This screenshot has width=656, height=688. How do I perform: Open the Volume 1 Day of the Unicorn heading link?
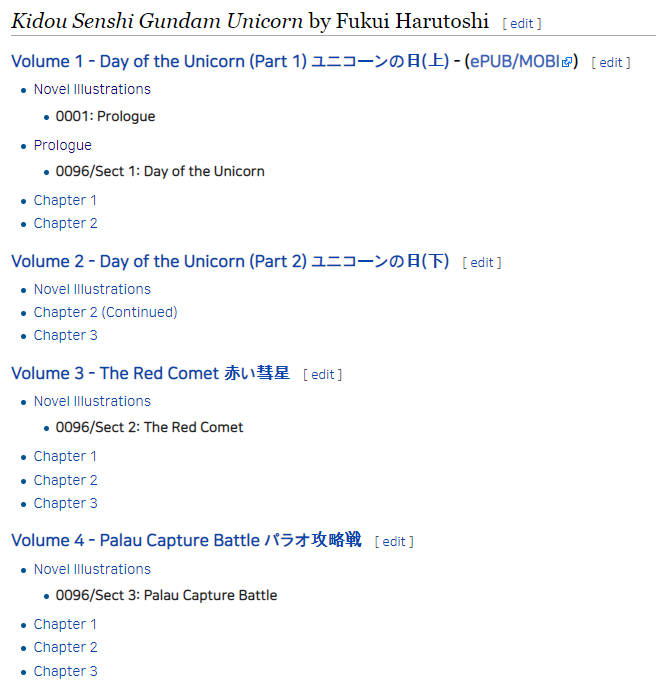[x=230, y=61]
